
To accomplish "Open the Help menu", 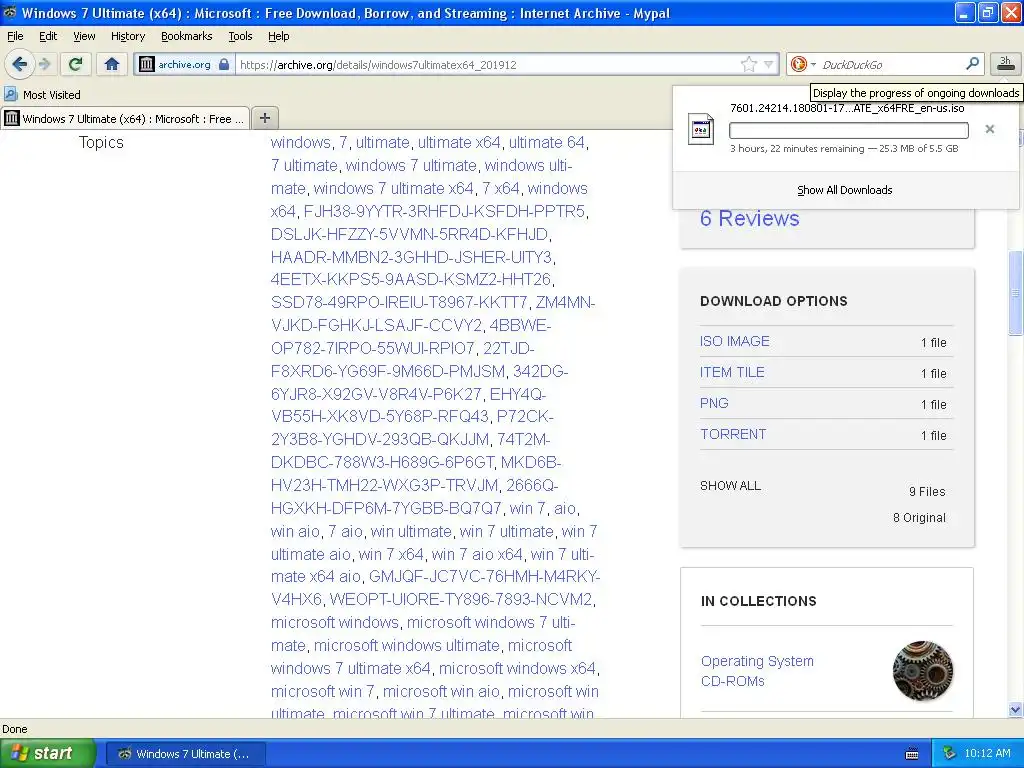I will (278, 36).
